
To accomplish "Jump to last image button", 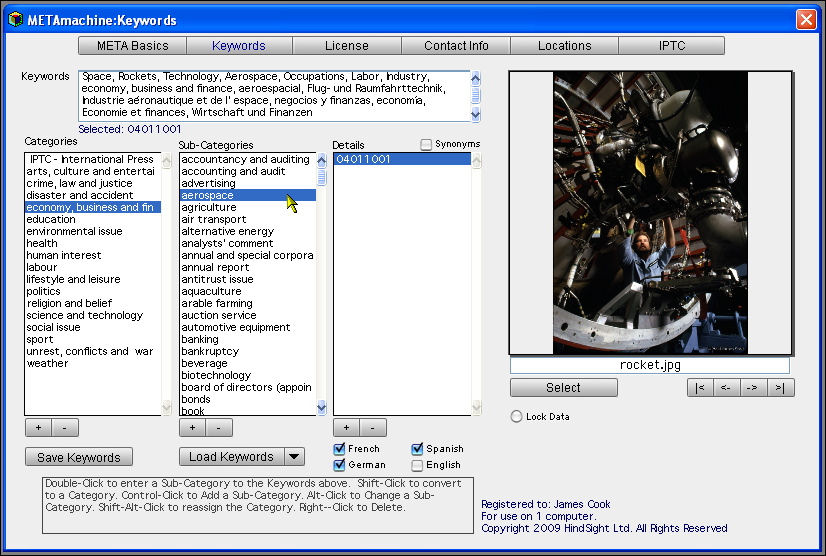I will click(781, 388).
